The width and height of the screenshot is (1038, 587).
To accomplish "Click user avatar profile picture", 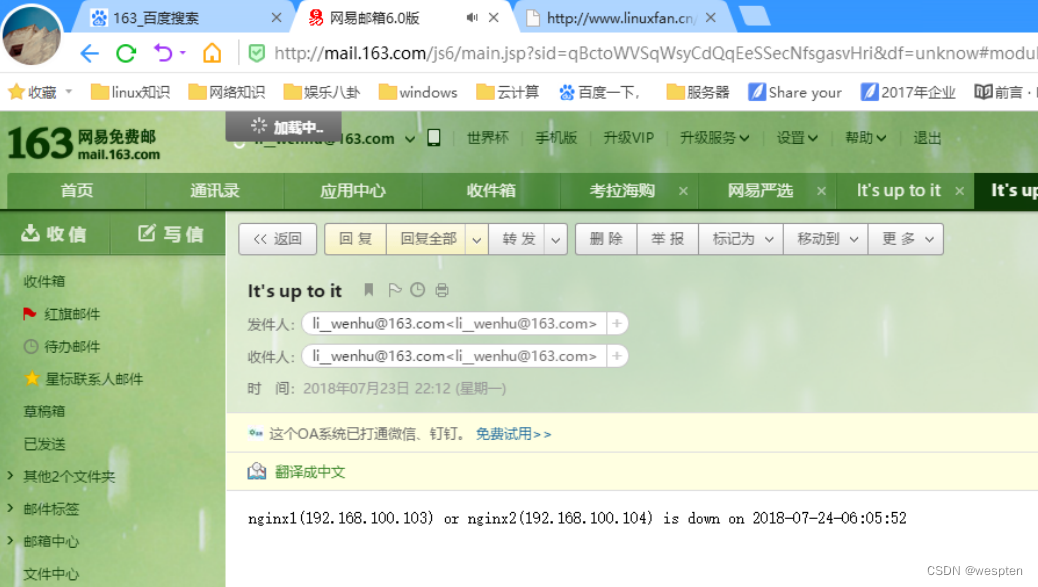I will [x=32, y=34].
